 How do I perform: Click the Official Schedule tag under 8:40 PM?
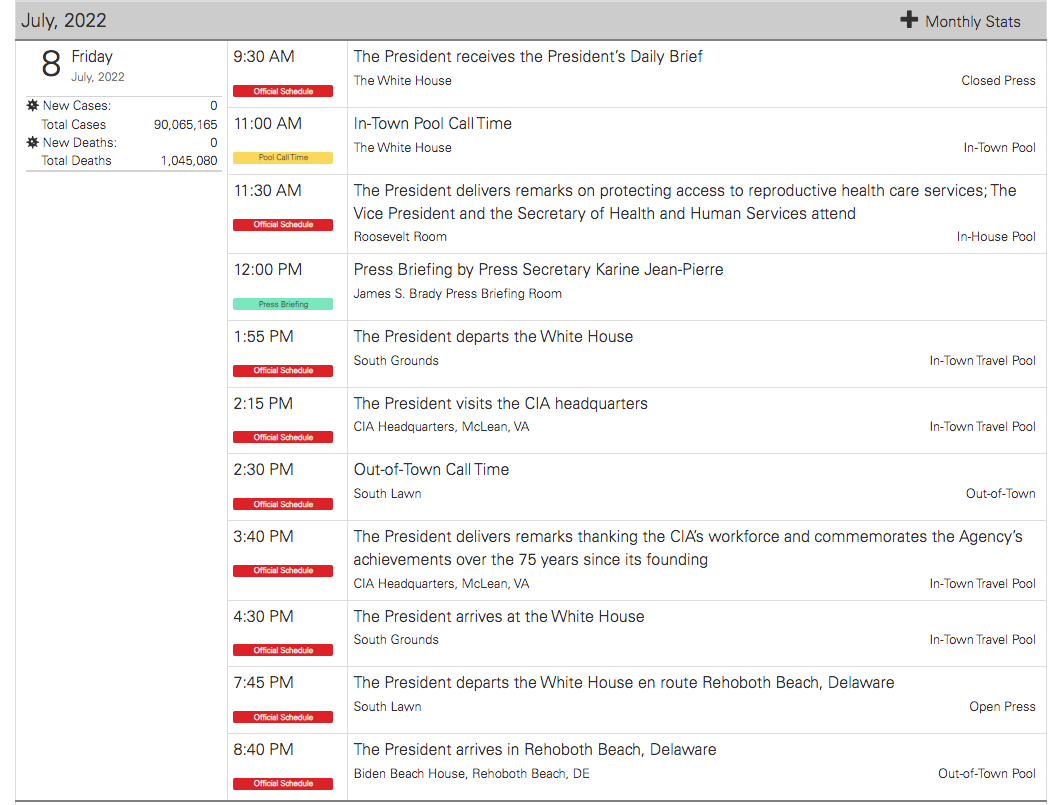(x=283, y=784)
